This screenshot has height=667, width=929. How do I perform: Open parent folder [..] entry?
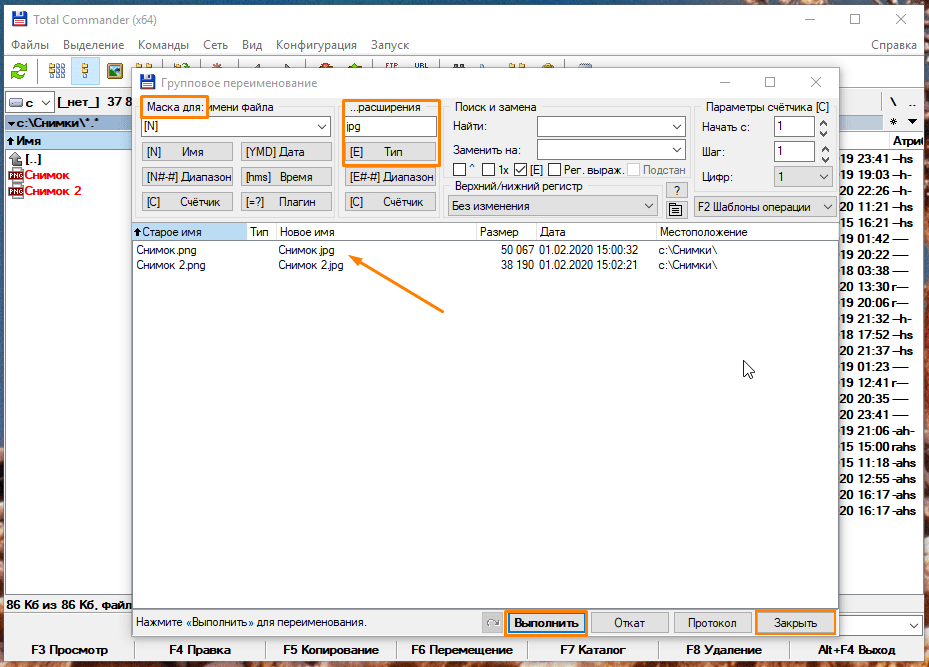25,159
